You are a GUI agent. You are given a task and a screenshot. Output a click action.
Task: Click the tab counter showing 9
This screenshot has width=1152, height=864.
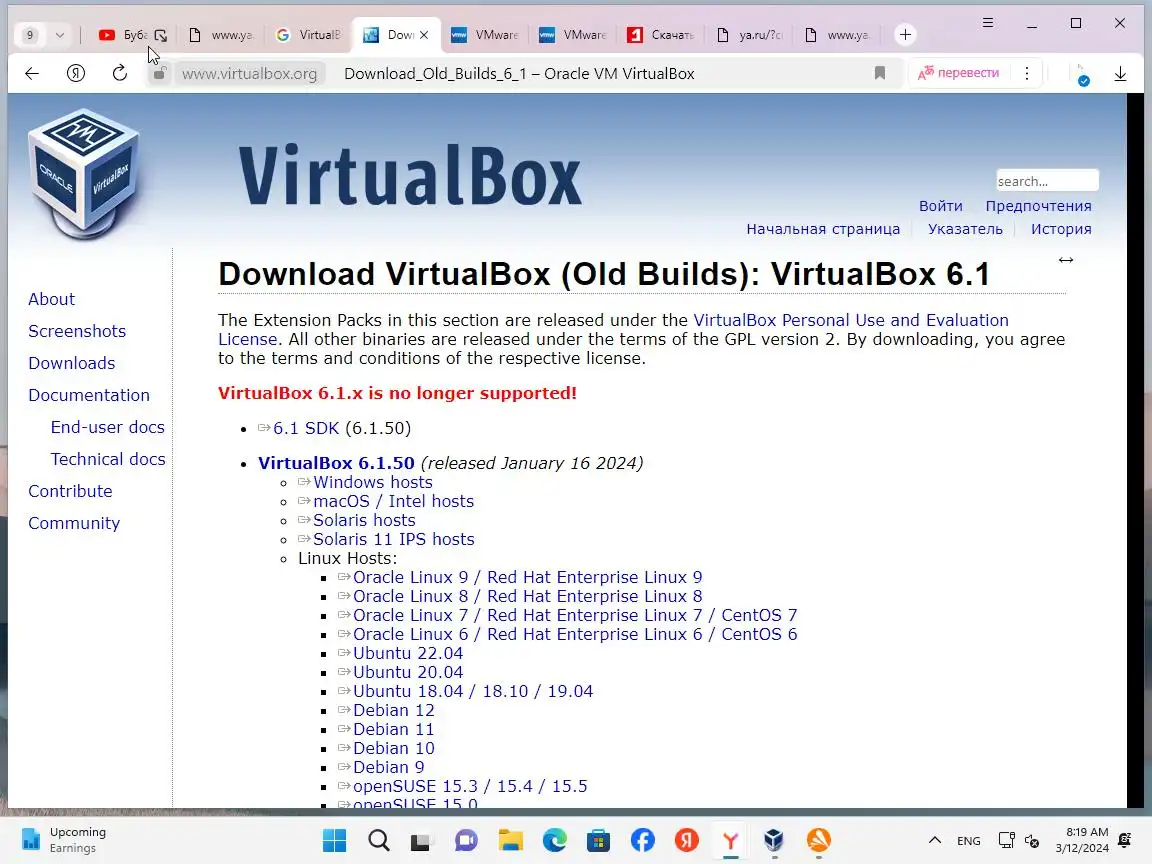29,35
